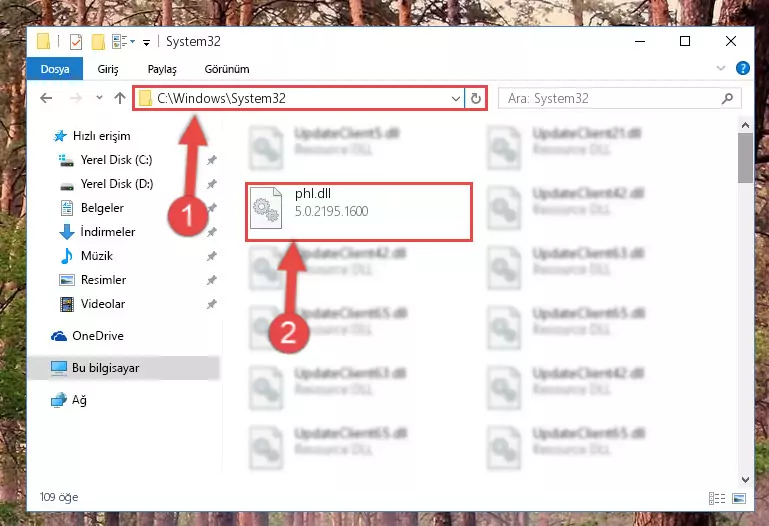Open the view layout options icon in title bar
The width and height of the screenshot is (769, 526).
point(120,42)
